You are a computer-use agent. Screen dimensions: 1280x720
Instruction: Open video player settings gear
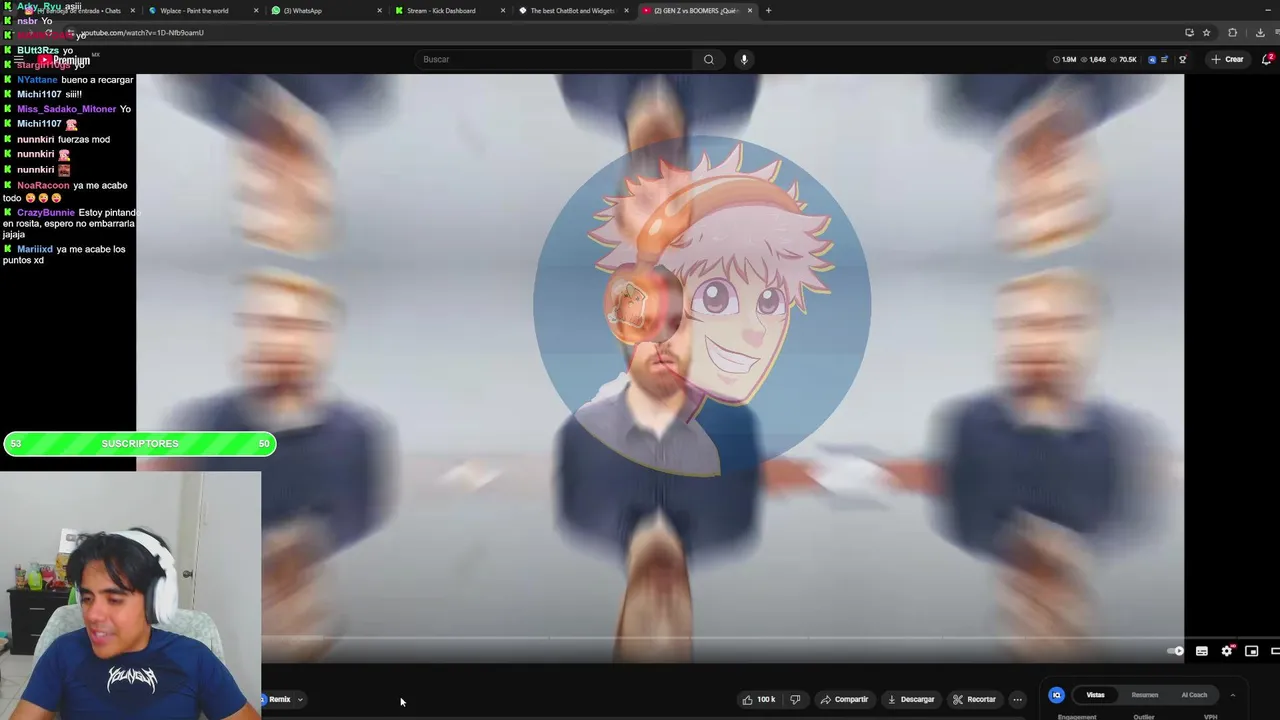point(1227,651)
